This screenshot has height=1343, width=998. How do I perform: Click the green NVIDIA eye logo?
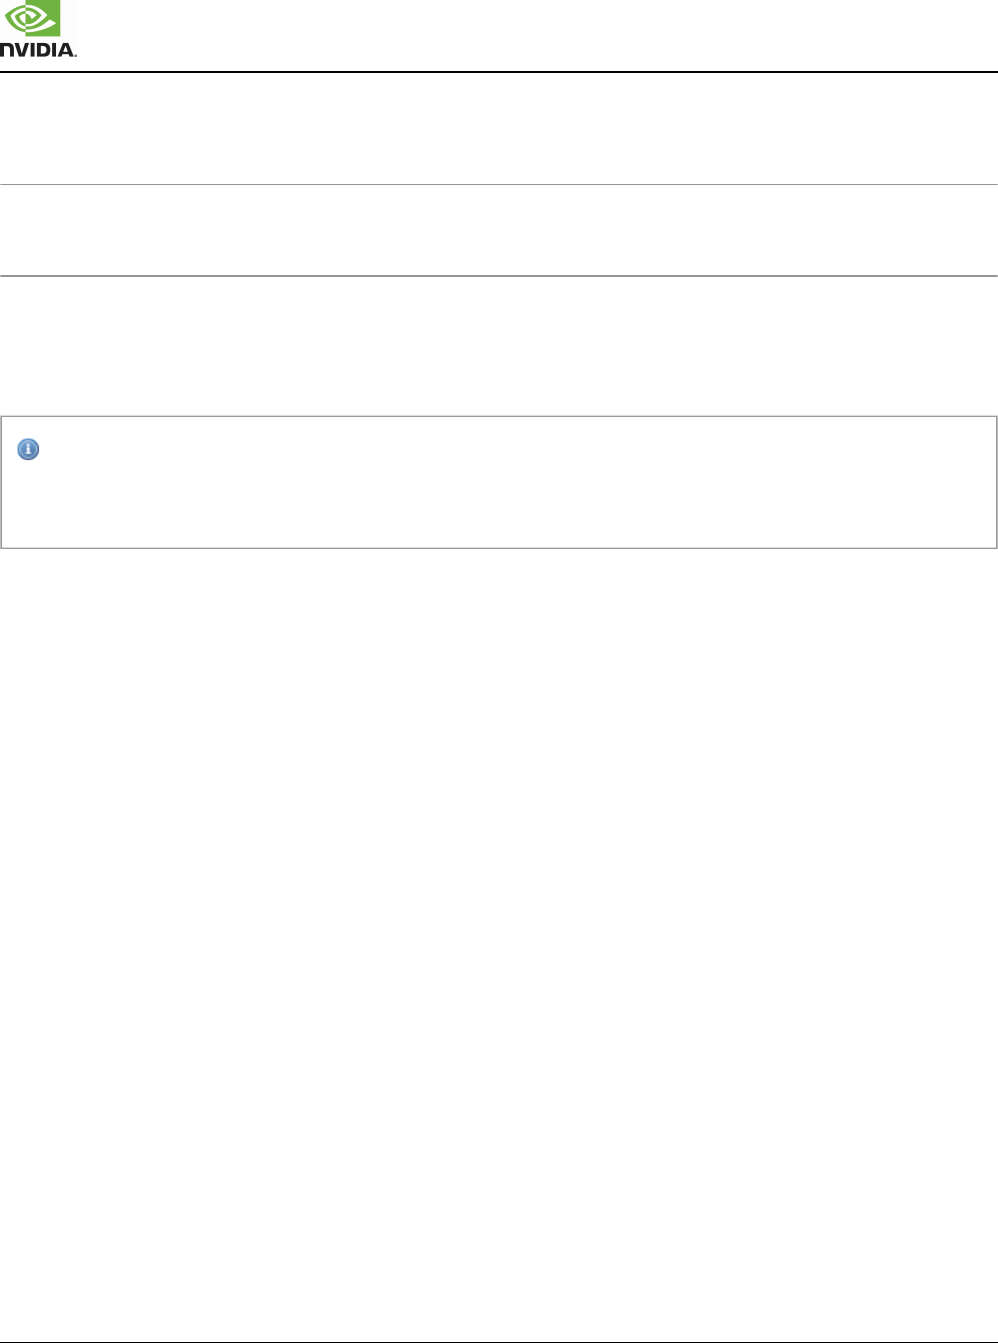click(x=29, y=19)
